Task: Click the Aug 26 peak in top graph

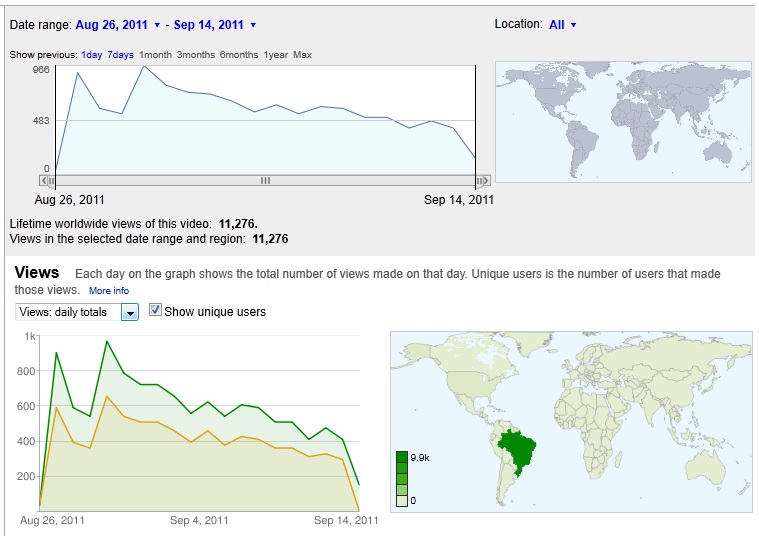Action: (77, 73)
